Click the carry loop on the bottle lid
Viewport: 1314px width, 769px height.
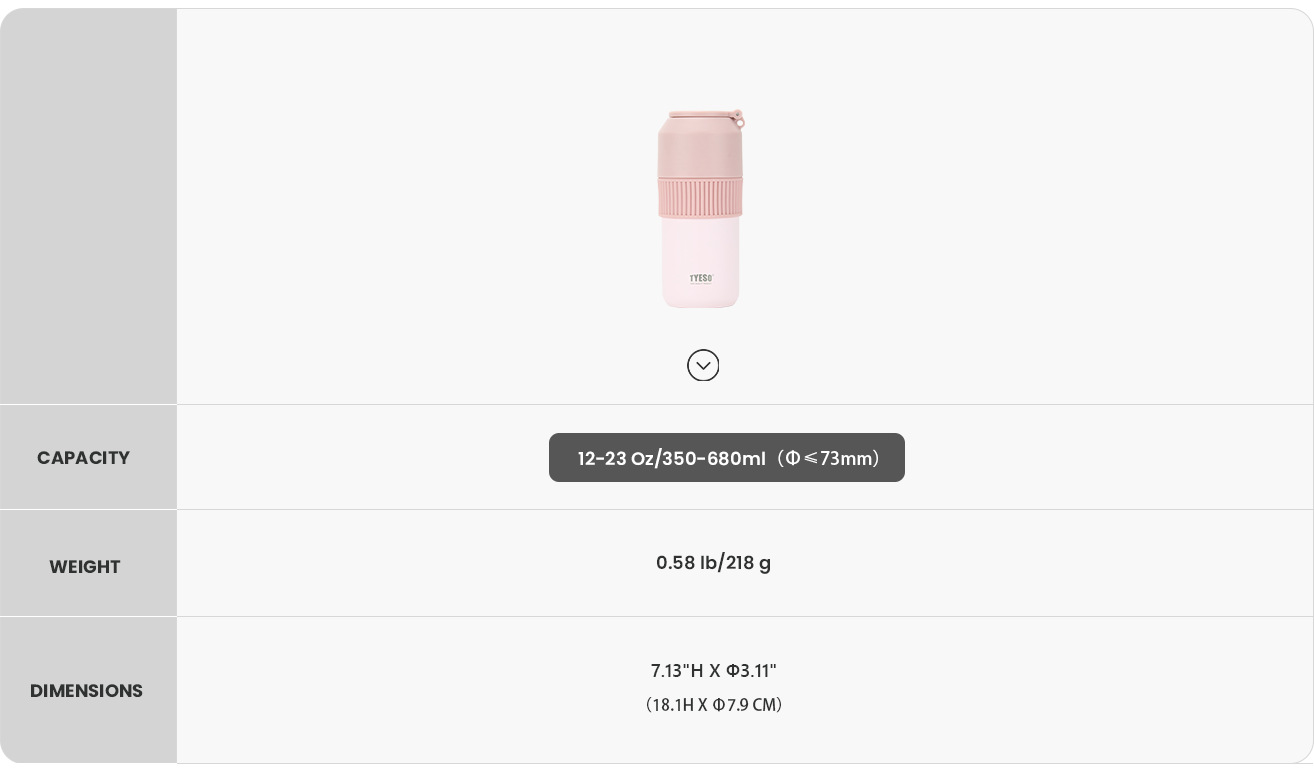coord(738,120)
